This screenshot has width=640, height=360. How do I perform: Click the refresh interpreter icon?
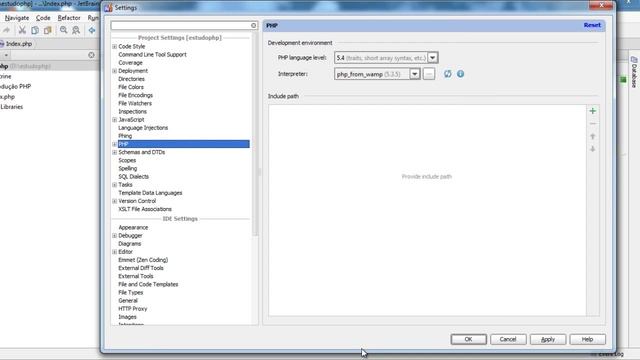pyautogui.click(x=448, y=74)
